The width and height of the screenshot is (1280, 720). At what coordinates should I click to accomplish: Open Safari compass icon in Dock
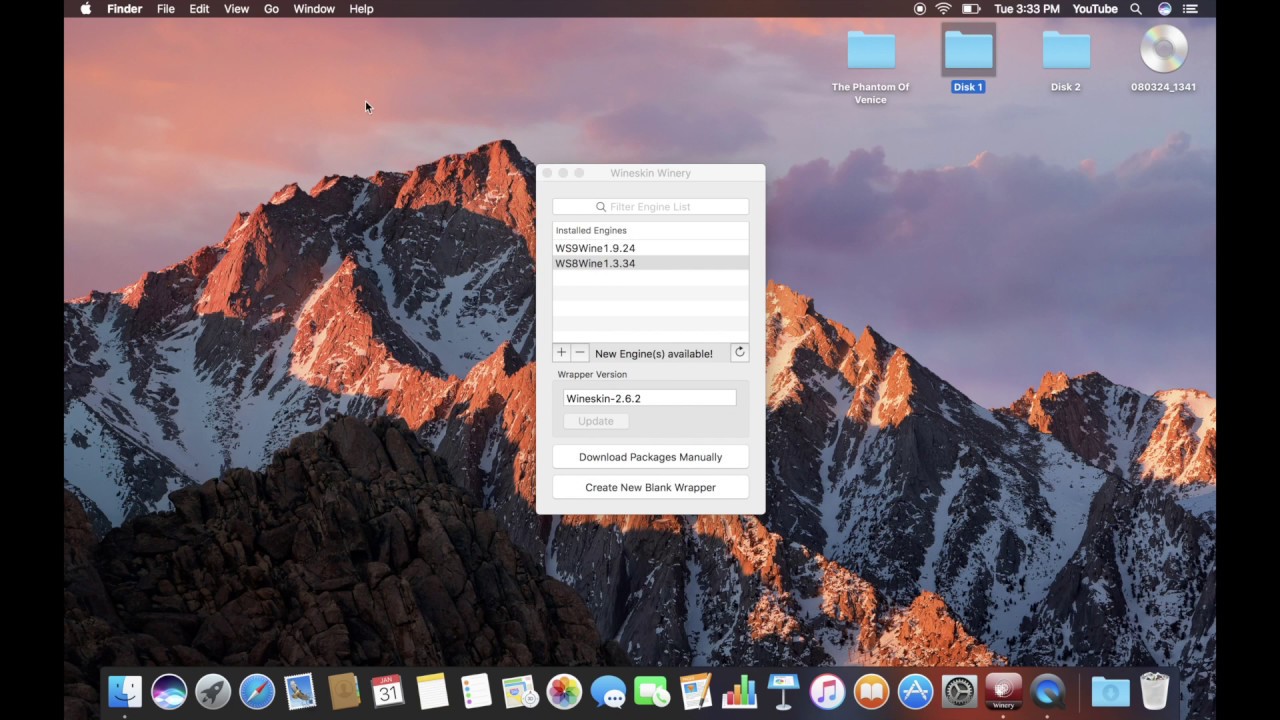click(257, 691)
